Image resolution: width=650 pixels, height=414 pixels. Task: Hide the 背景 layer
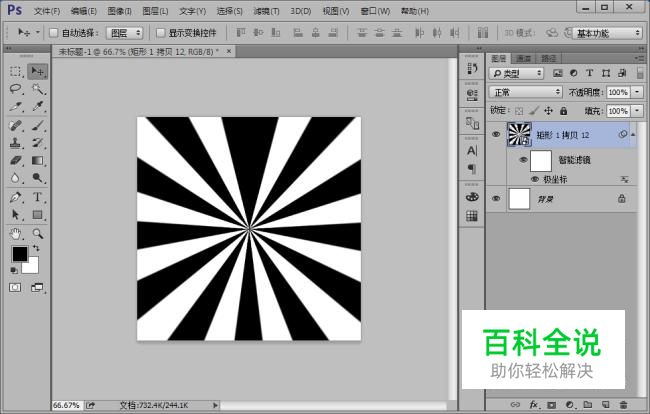(496, 199)
